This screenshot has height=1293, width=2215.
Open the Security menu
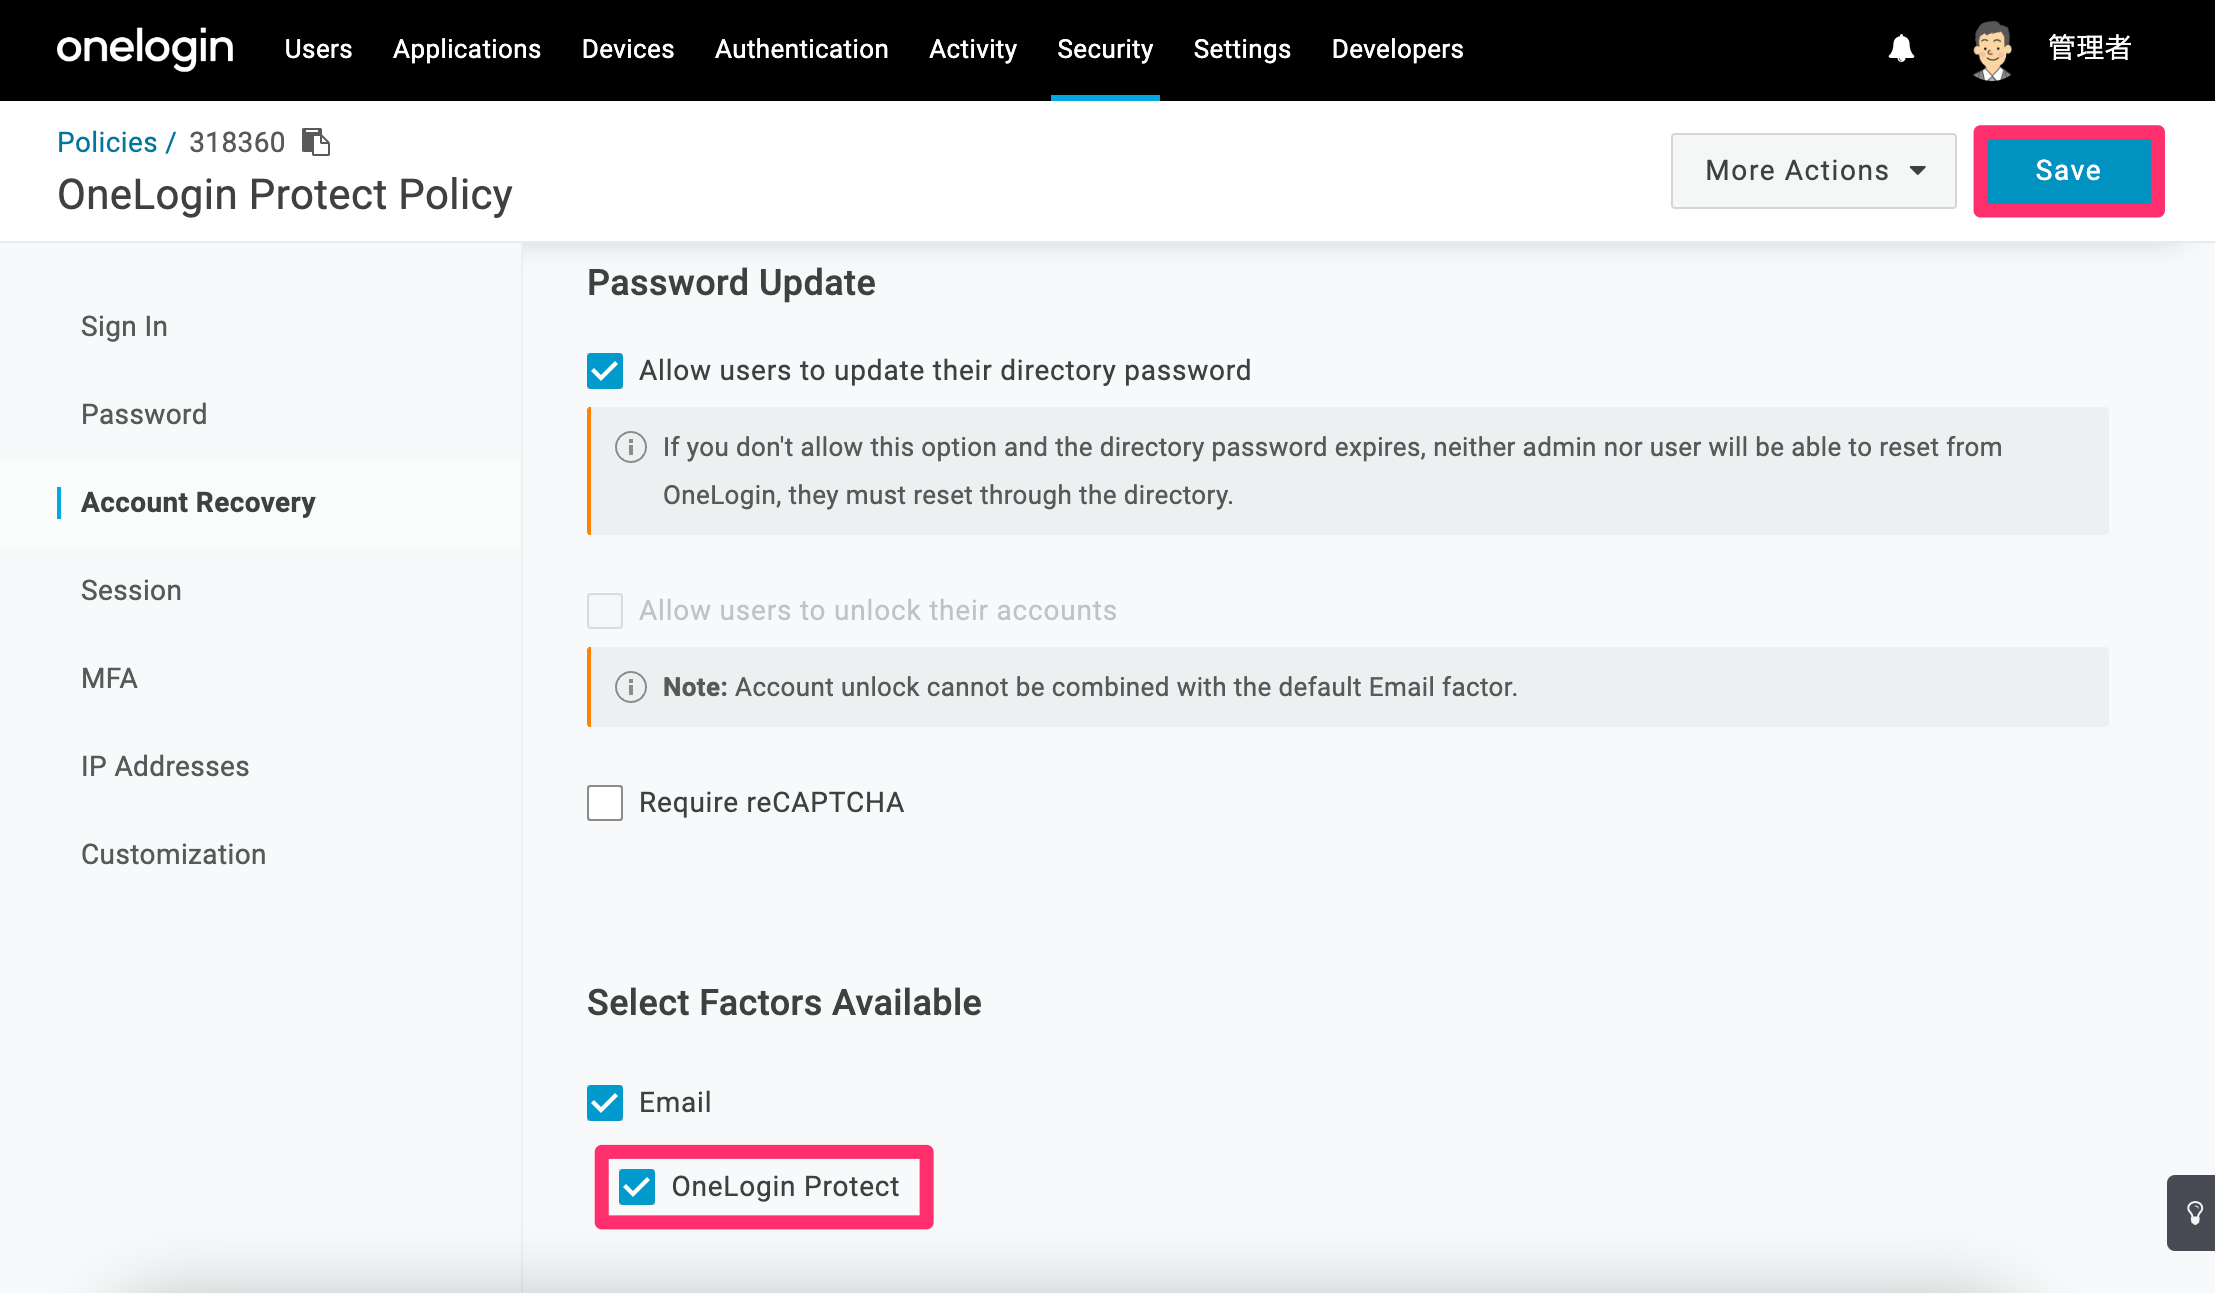(x=1105, y=49)
